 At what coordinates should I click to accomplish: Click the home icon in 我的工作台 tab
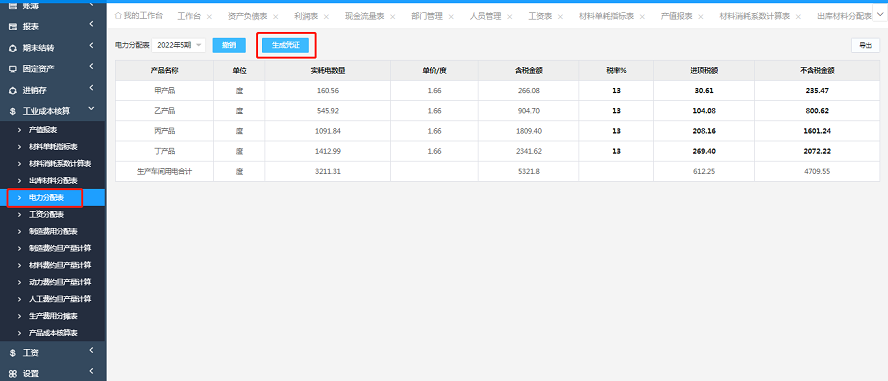click(118, 16)
